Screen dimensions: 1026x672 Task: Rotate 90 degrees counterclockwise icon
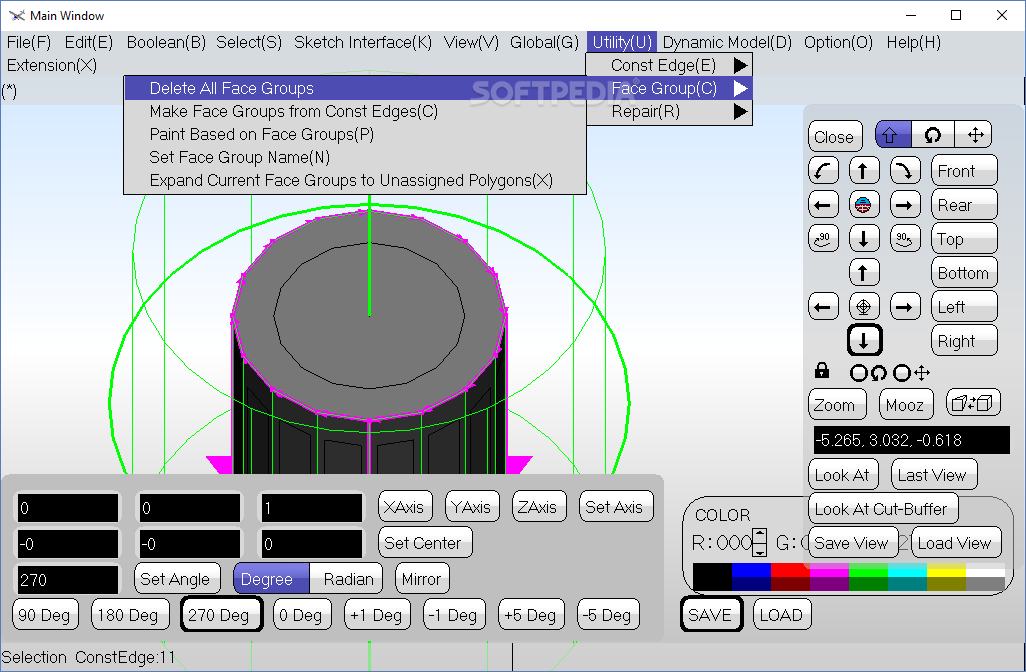(x=823, y=238)
